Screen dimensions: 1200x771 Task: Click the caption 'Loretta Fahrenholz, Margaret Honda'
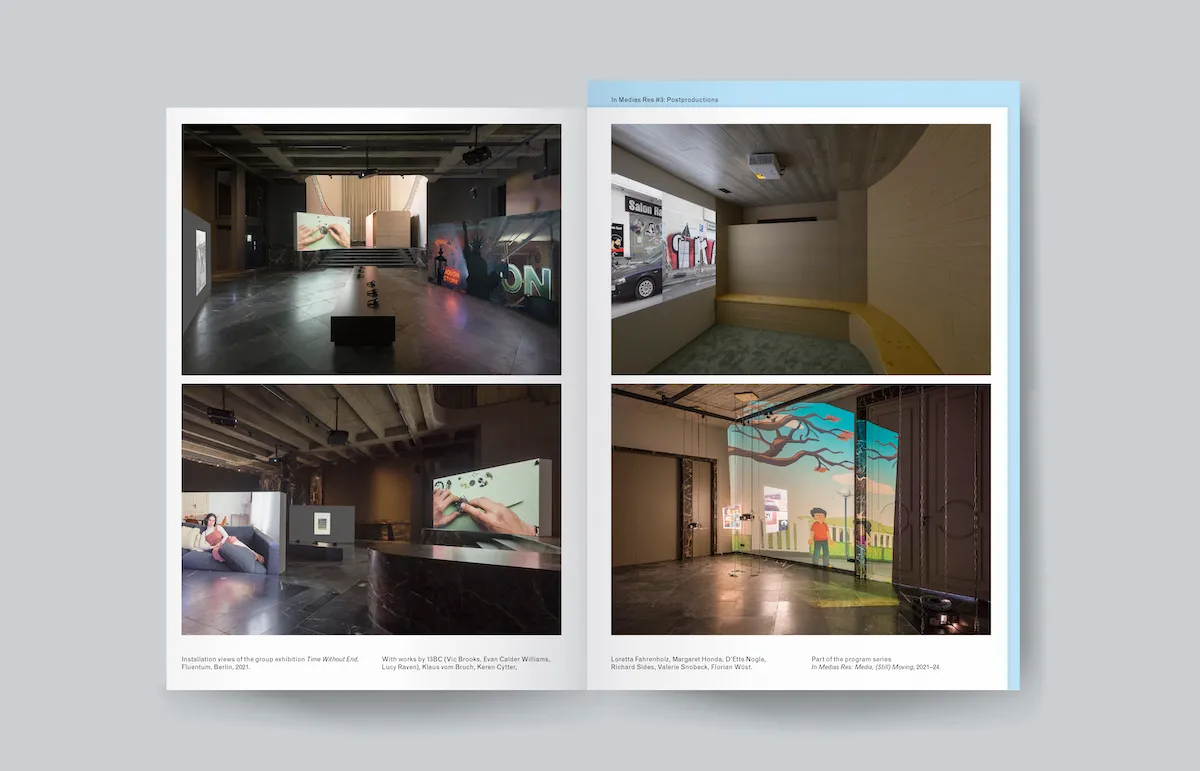[x=668, y=659]
